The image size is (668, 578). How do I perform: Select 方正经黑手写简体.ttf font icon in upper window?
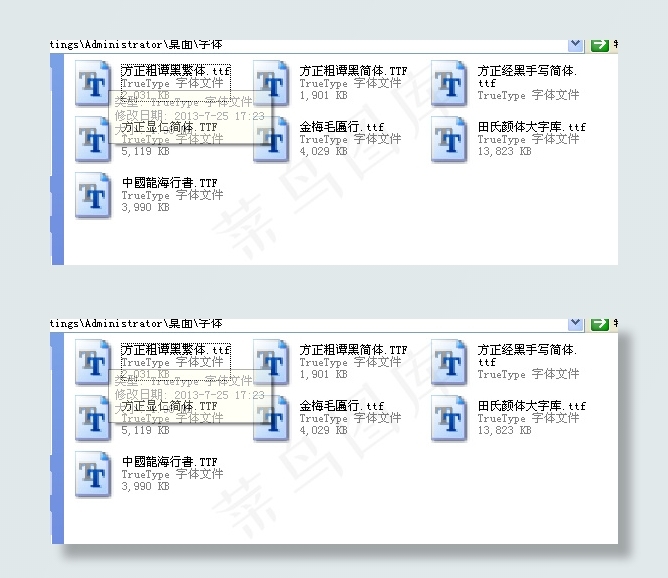click(449, 83)
